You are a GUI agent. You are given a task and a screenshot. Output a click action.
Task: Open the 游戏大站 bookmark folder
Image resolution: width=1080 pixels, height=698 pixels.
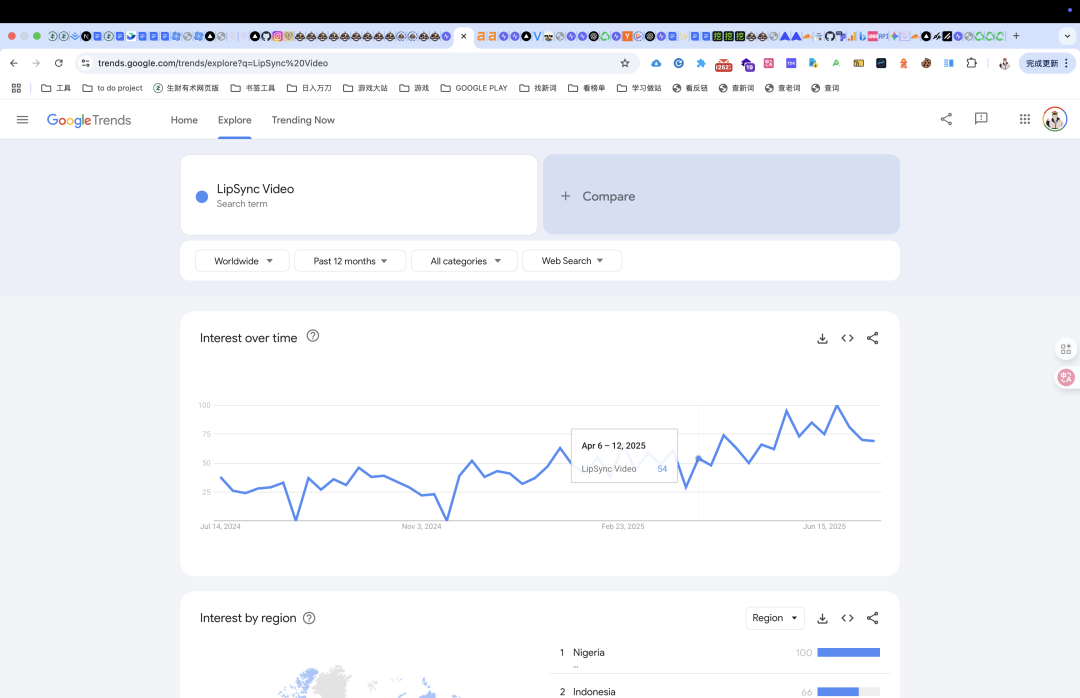[365, 88]
